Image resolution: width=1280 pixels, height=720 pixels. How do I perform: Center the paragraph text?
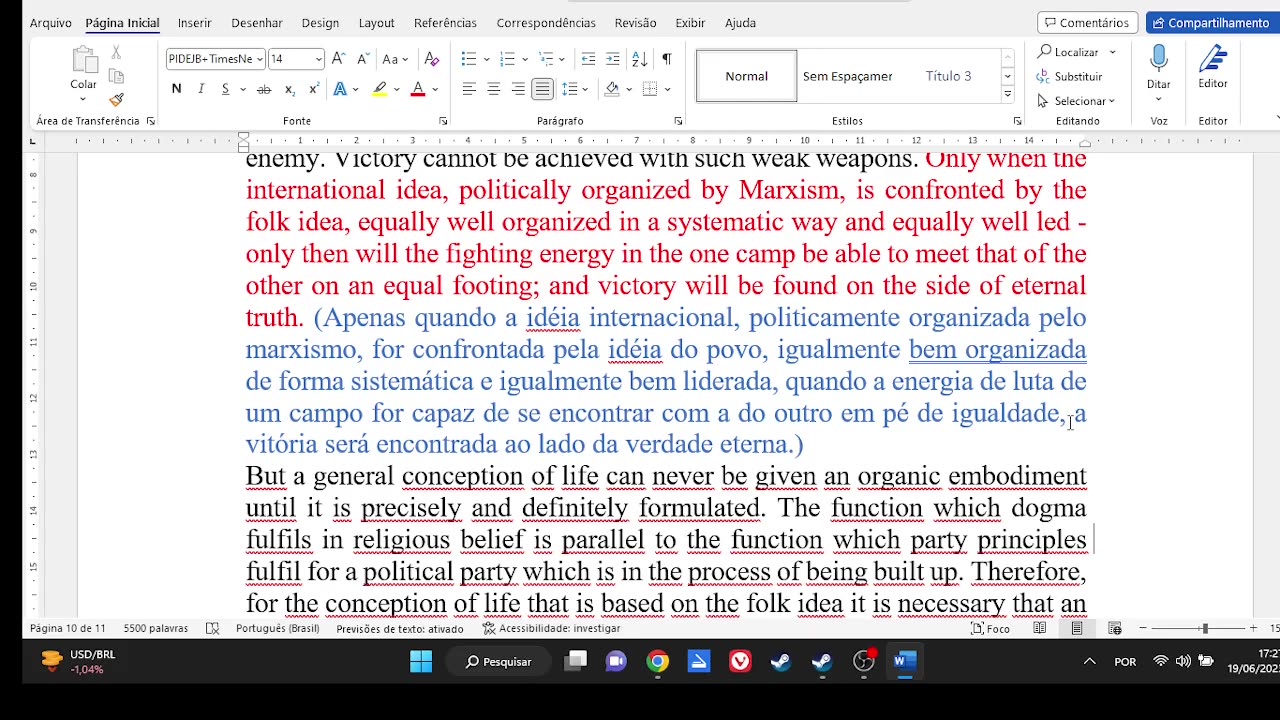493,89
